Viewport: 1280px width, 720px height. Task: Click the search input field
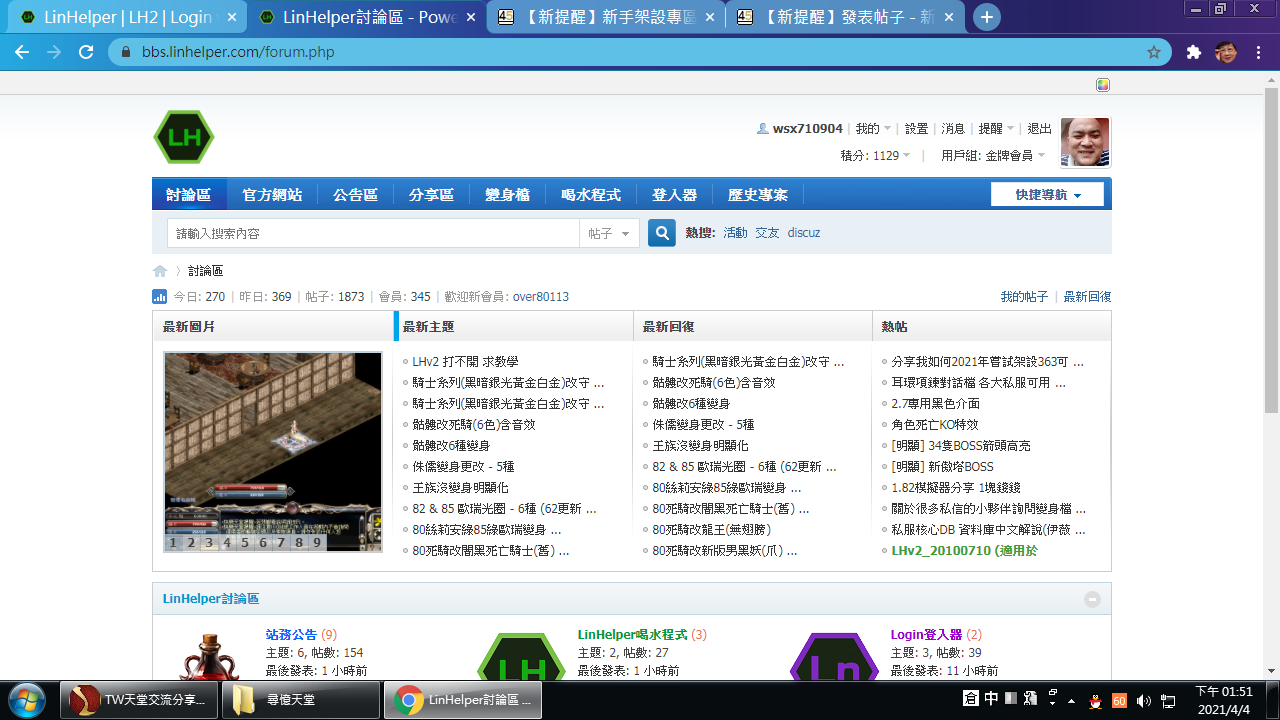[x=373, y=234]
